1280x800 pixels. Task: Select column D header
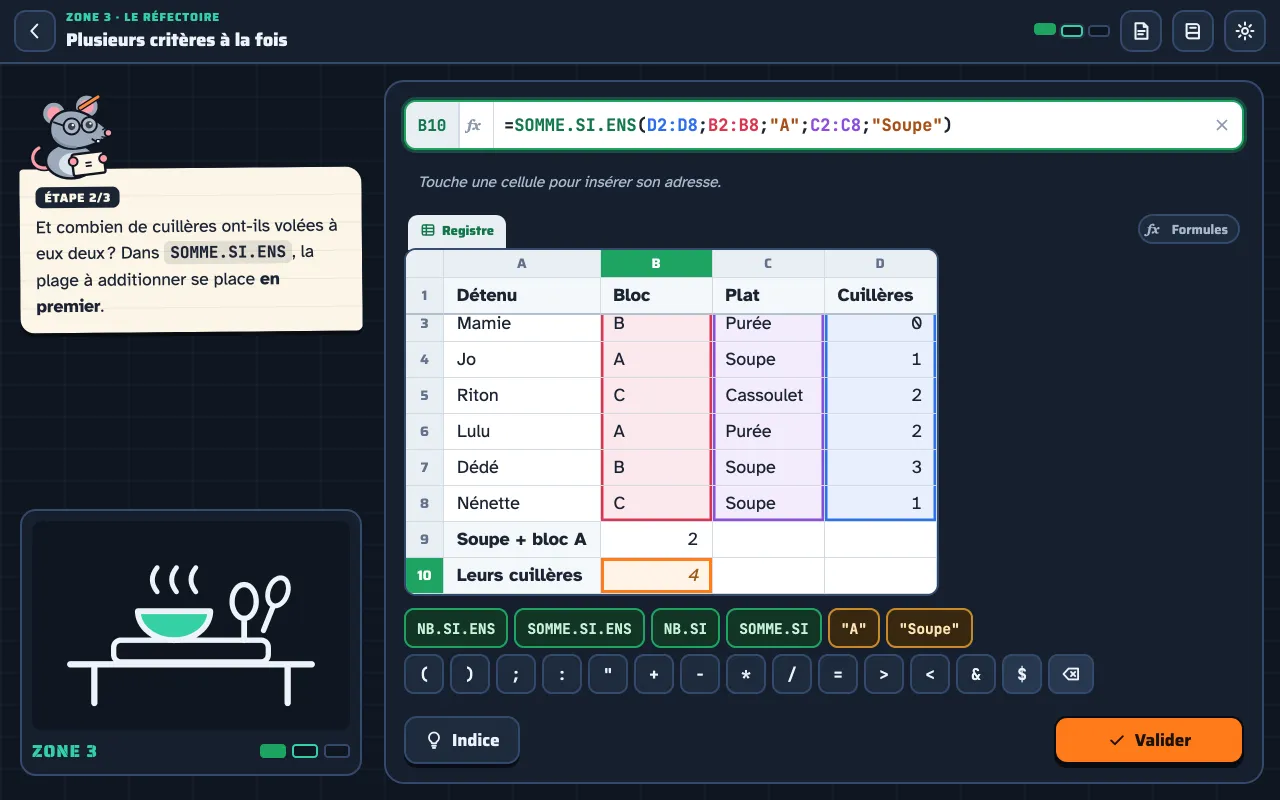pos(880,264)
